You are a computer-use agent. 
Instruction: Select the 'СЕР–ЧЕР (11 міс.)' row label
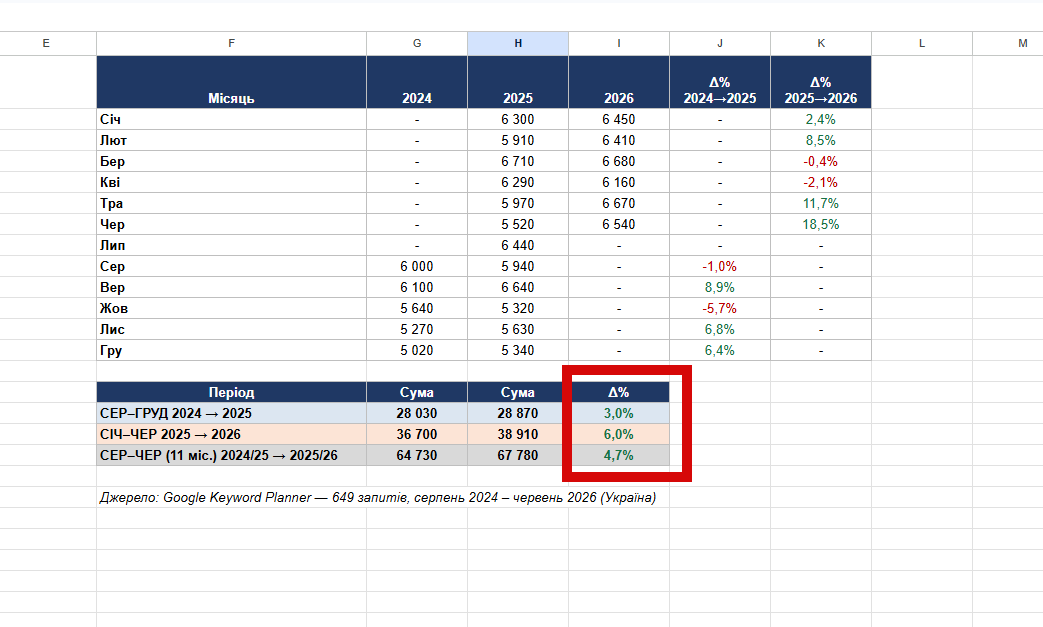(231, 455)
